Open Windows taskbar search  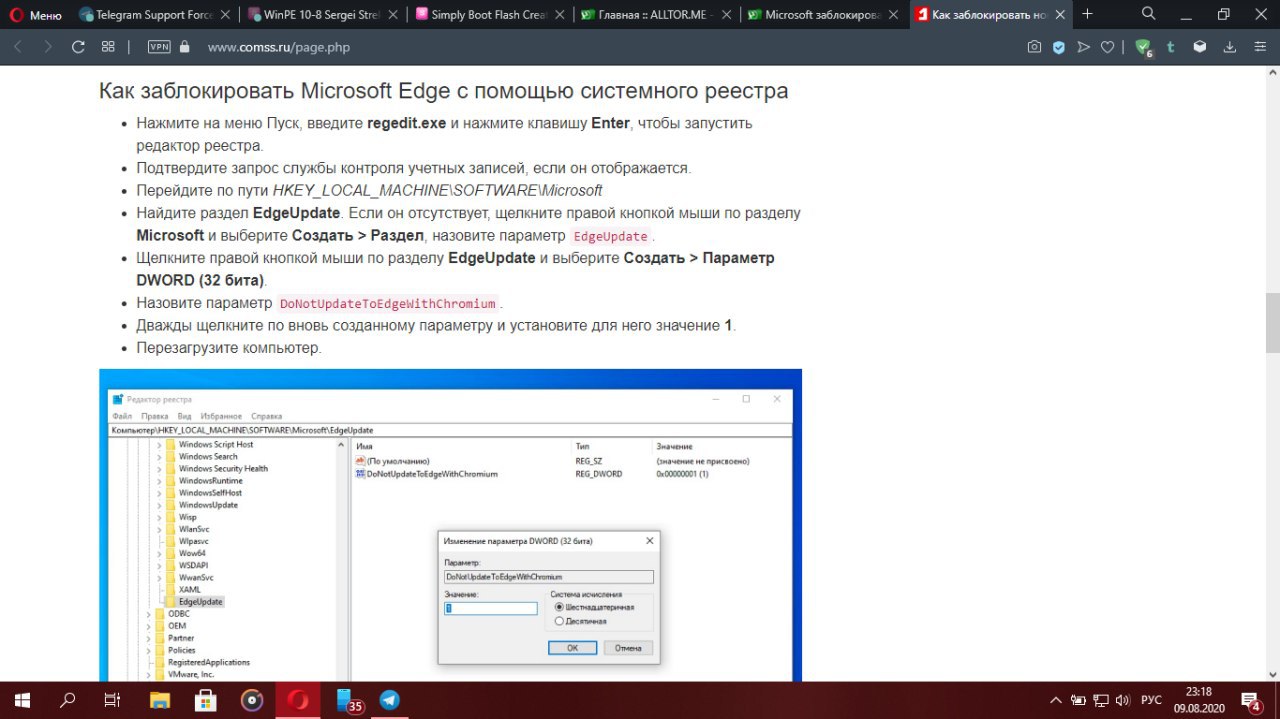68,700
